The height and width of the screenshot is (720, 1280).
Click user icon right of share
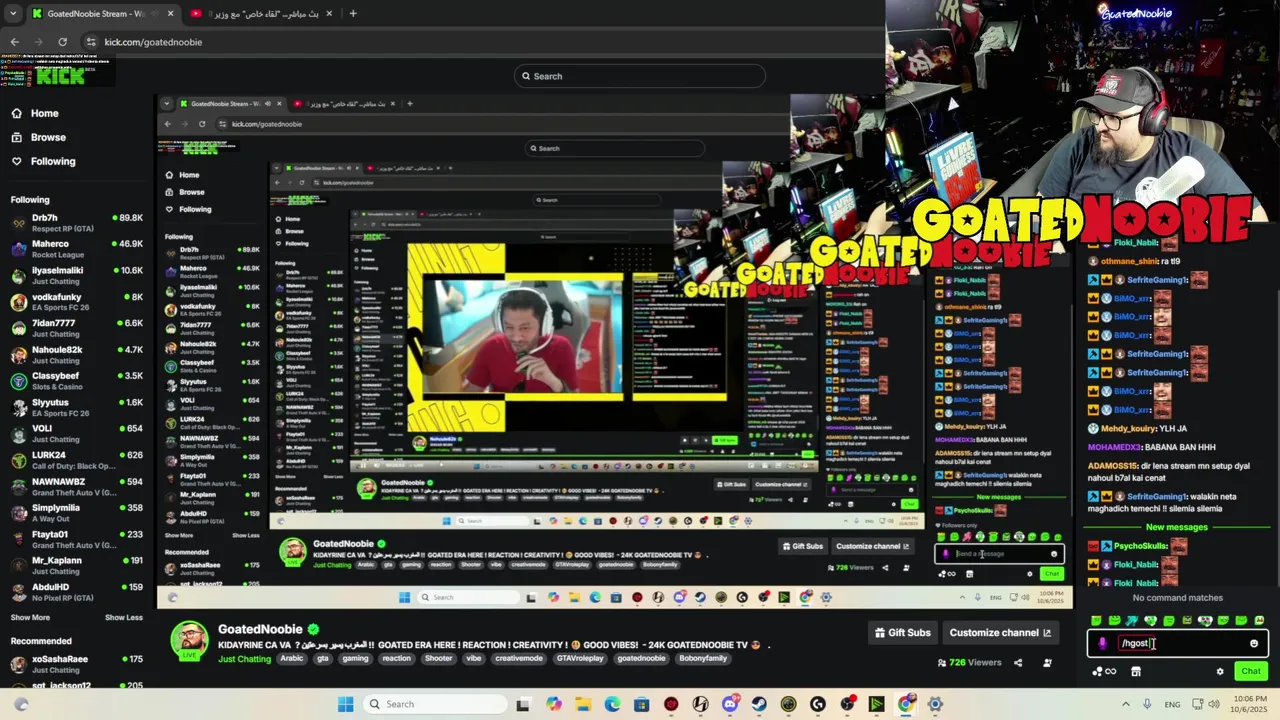point(1047,663)
